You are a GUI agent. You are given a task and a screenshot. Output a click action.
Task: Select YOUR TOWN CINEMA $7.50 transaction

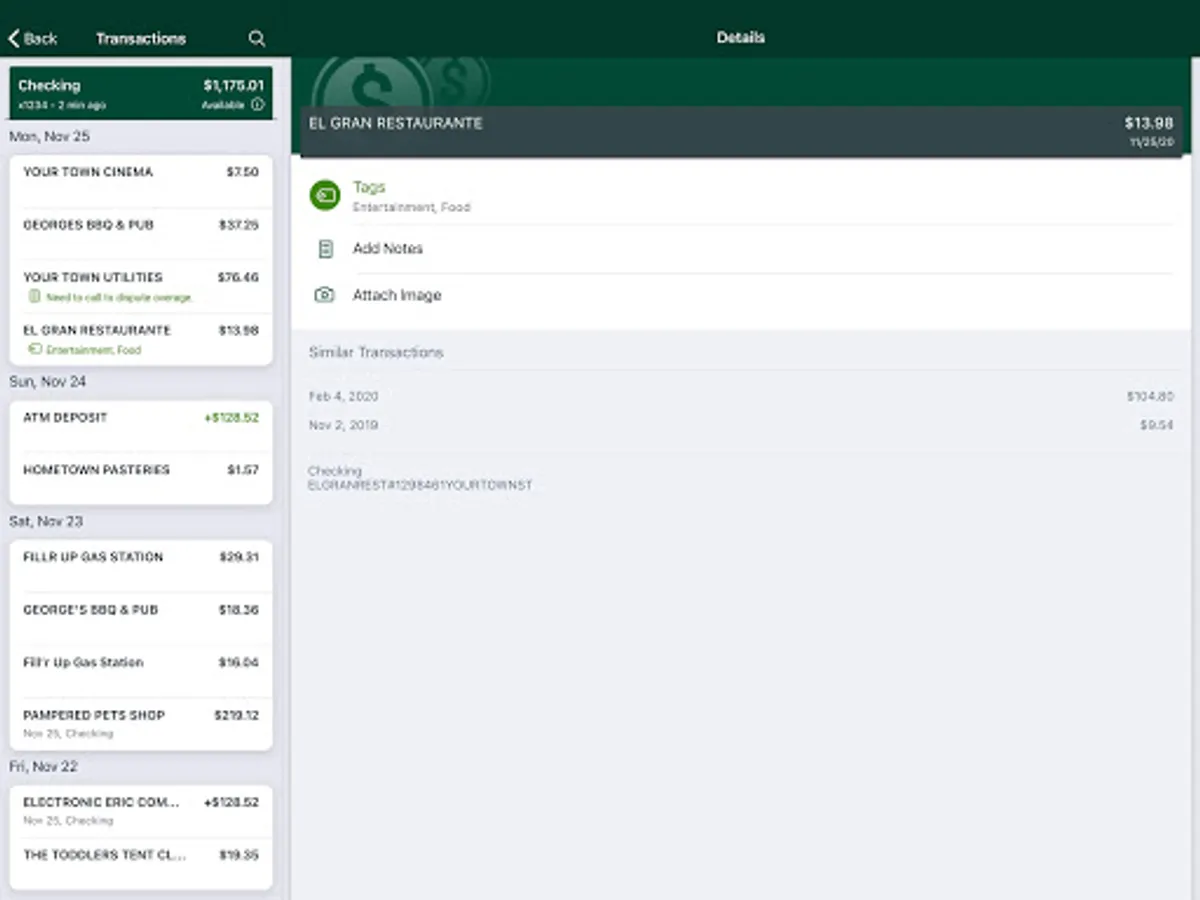(141, 180)
